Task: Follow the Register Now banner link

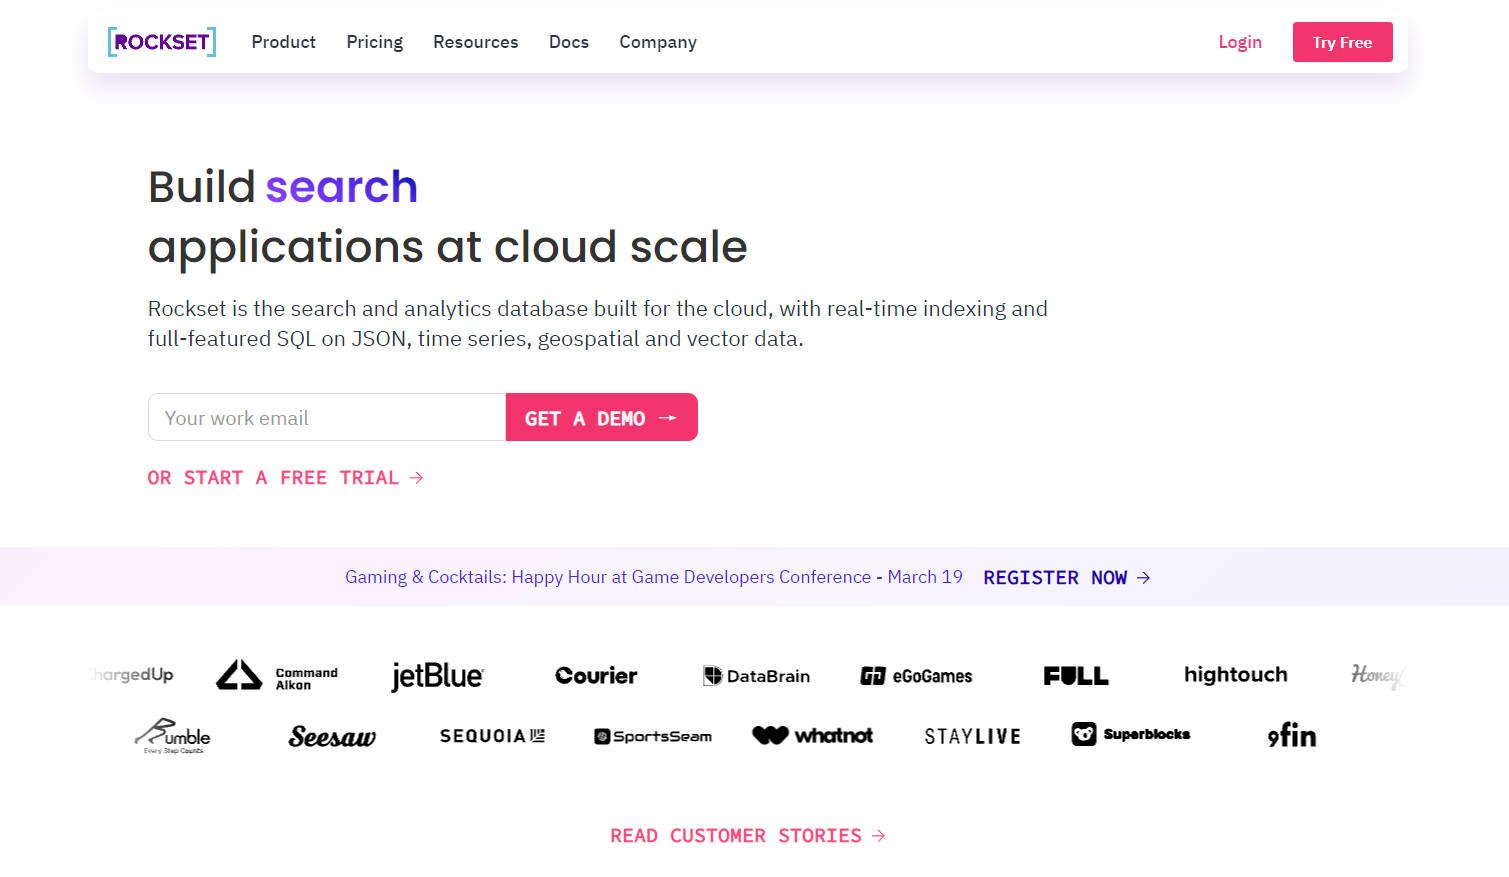Action: pyautogui.click(x=1066, y=578)
